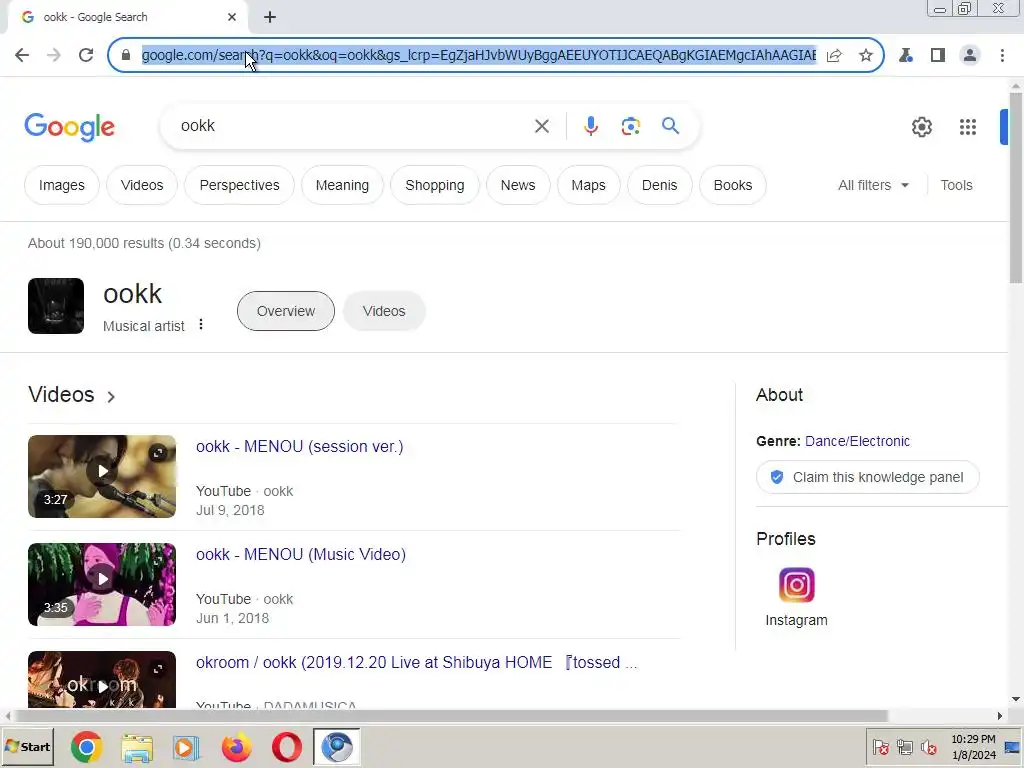The image size is (1024, 768).
Task: Open media player from taskbar
Action: click(186, 747)
